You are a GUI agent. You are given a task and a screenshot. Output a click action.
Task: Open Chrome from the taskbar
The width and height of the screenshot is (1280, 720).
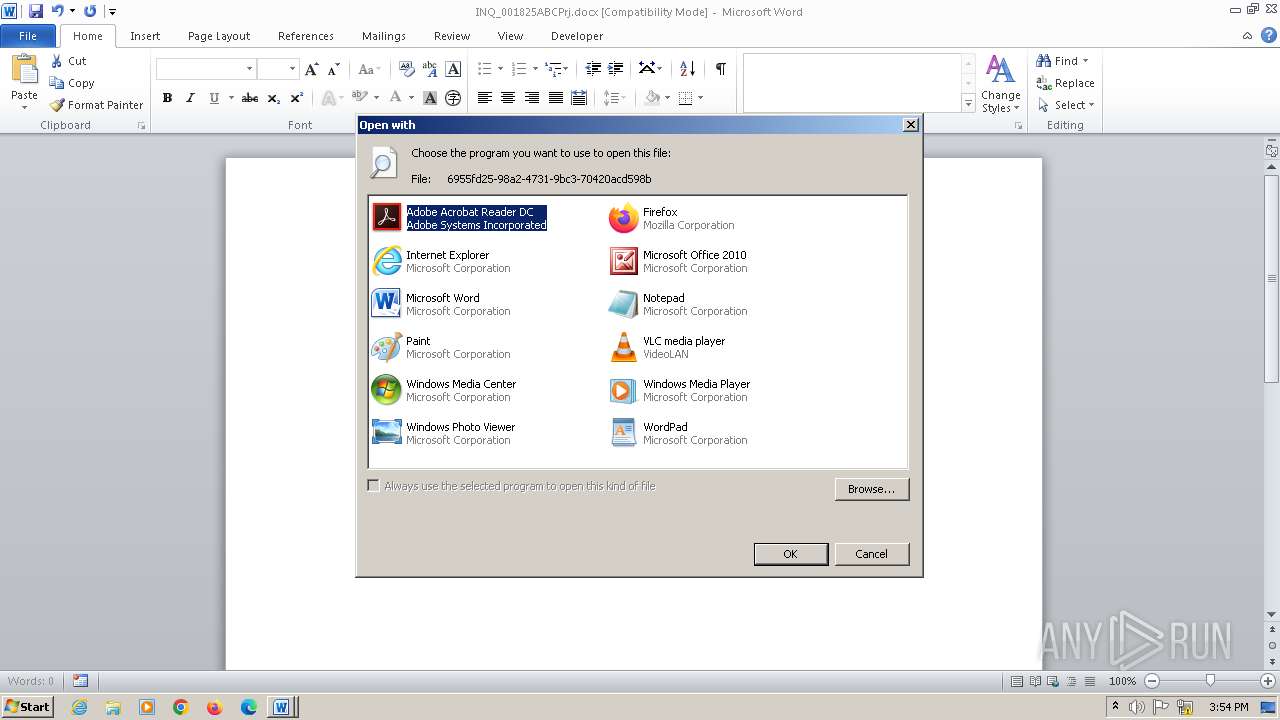pos(181,707)
